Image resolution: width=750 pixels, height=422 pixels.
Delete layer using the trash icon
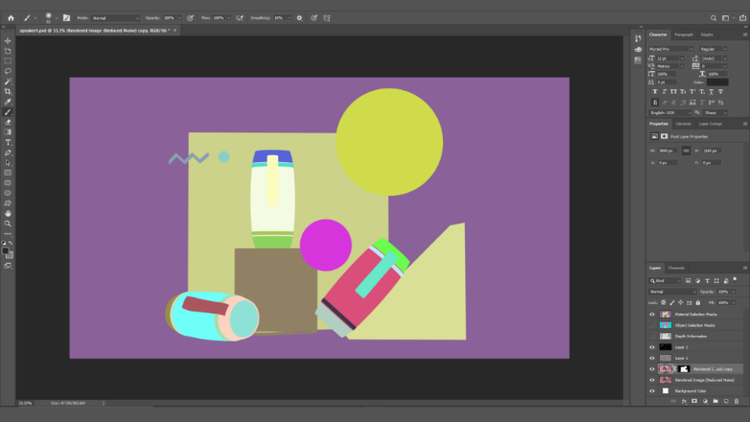coord(738,401)
